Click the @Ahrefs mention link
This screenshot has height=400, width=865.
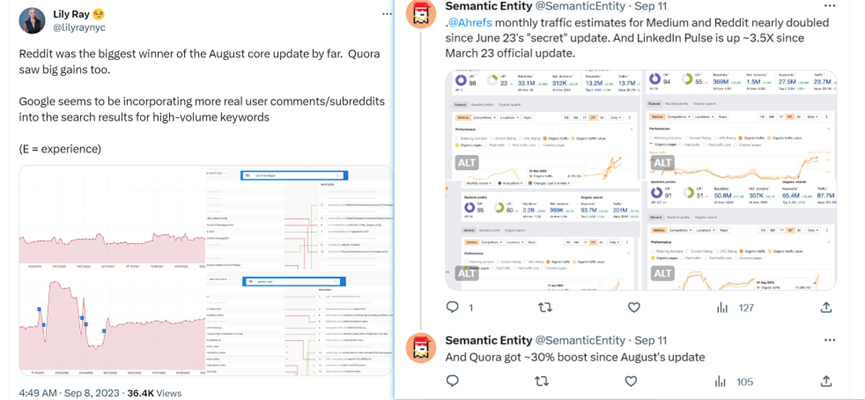(x=470, y=23)
